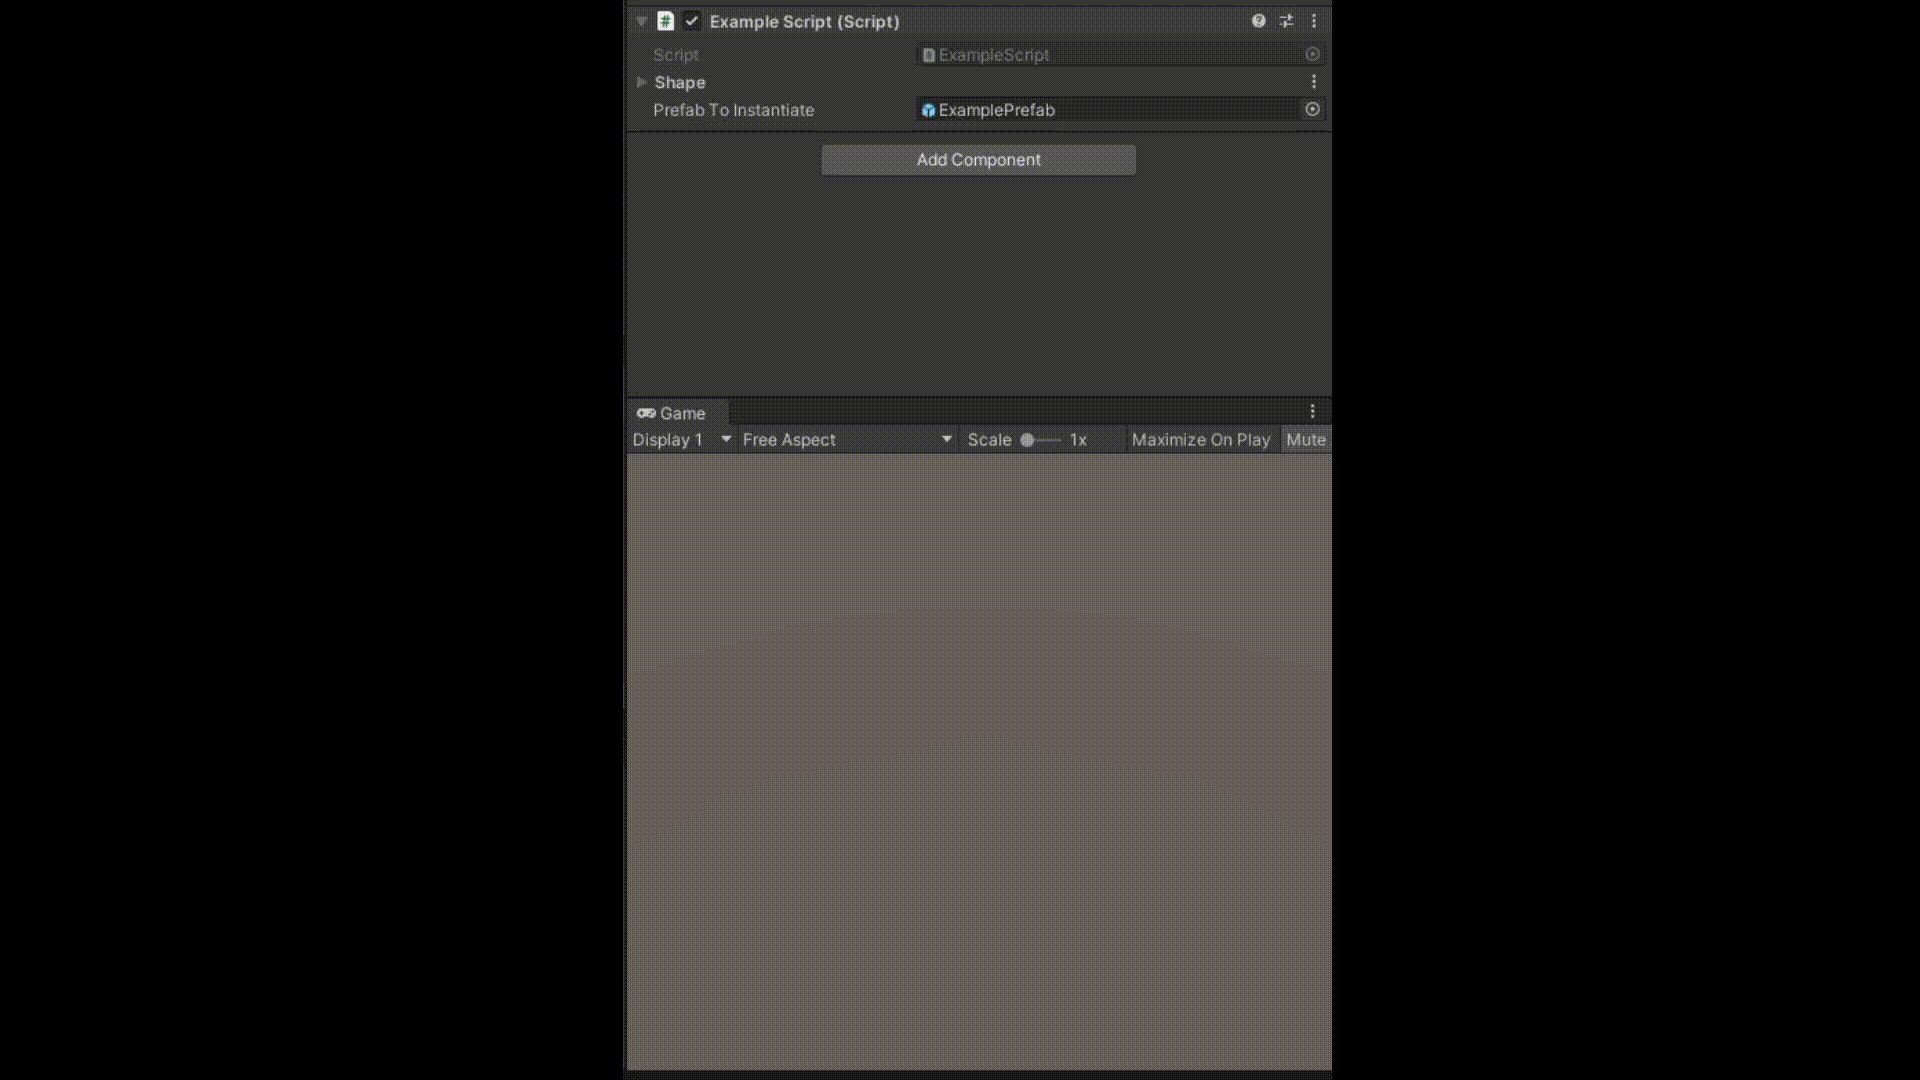Open object picker for Prefab To Instantiate
Screen dimensions: 1920x1080
coord(1312,109)
